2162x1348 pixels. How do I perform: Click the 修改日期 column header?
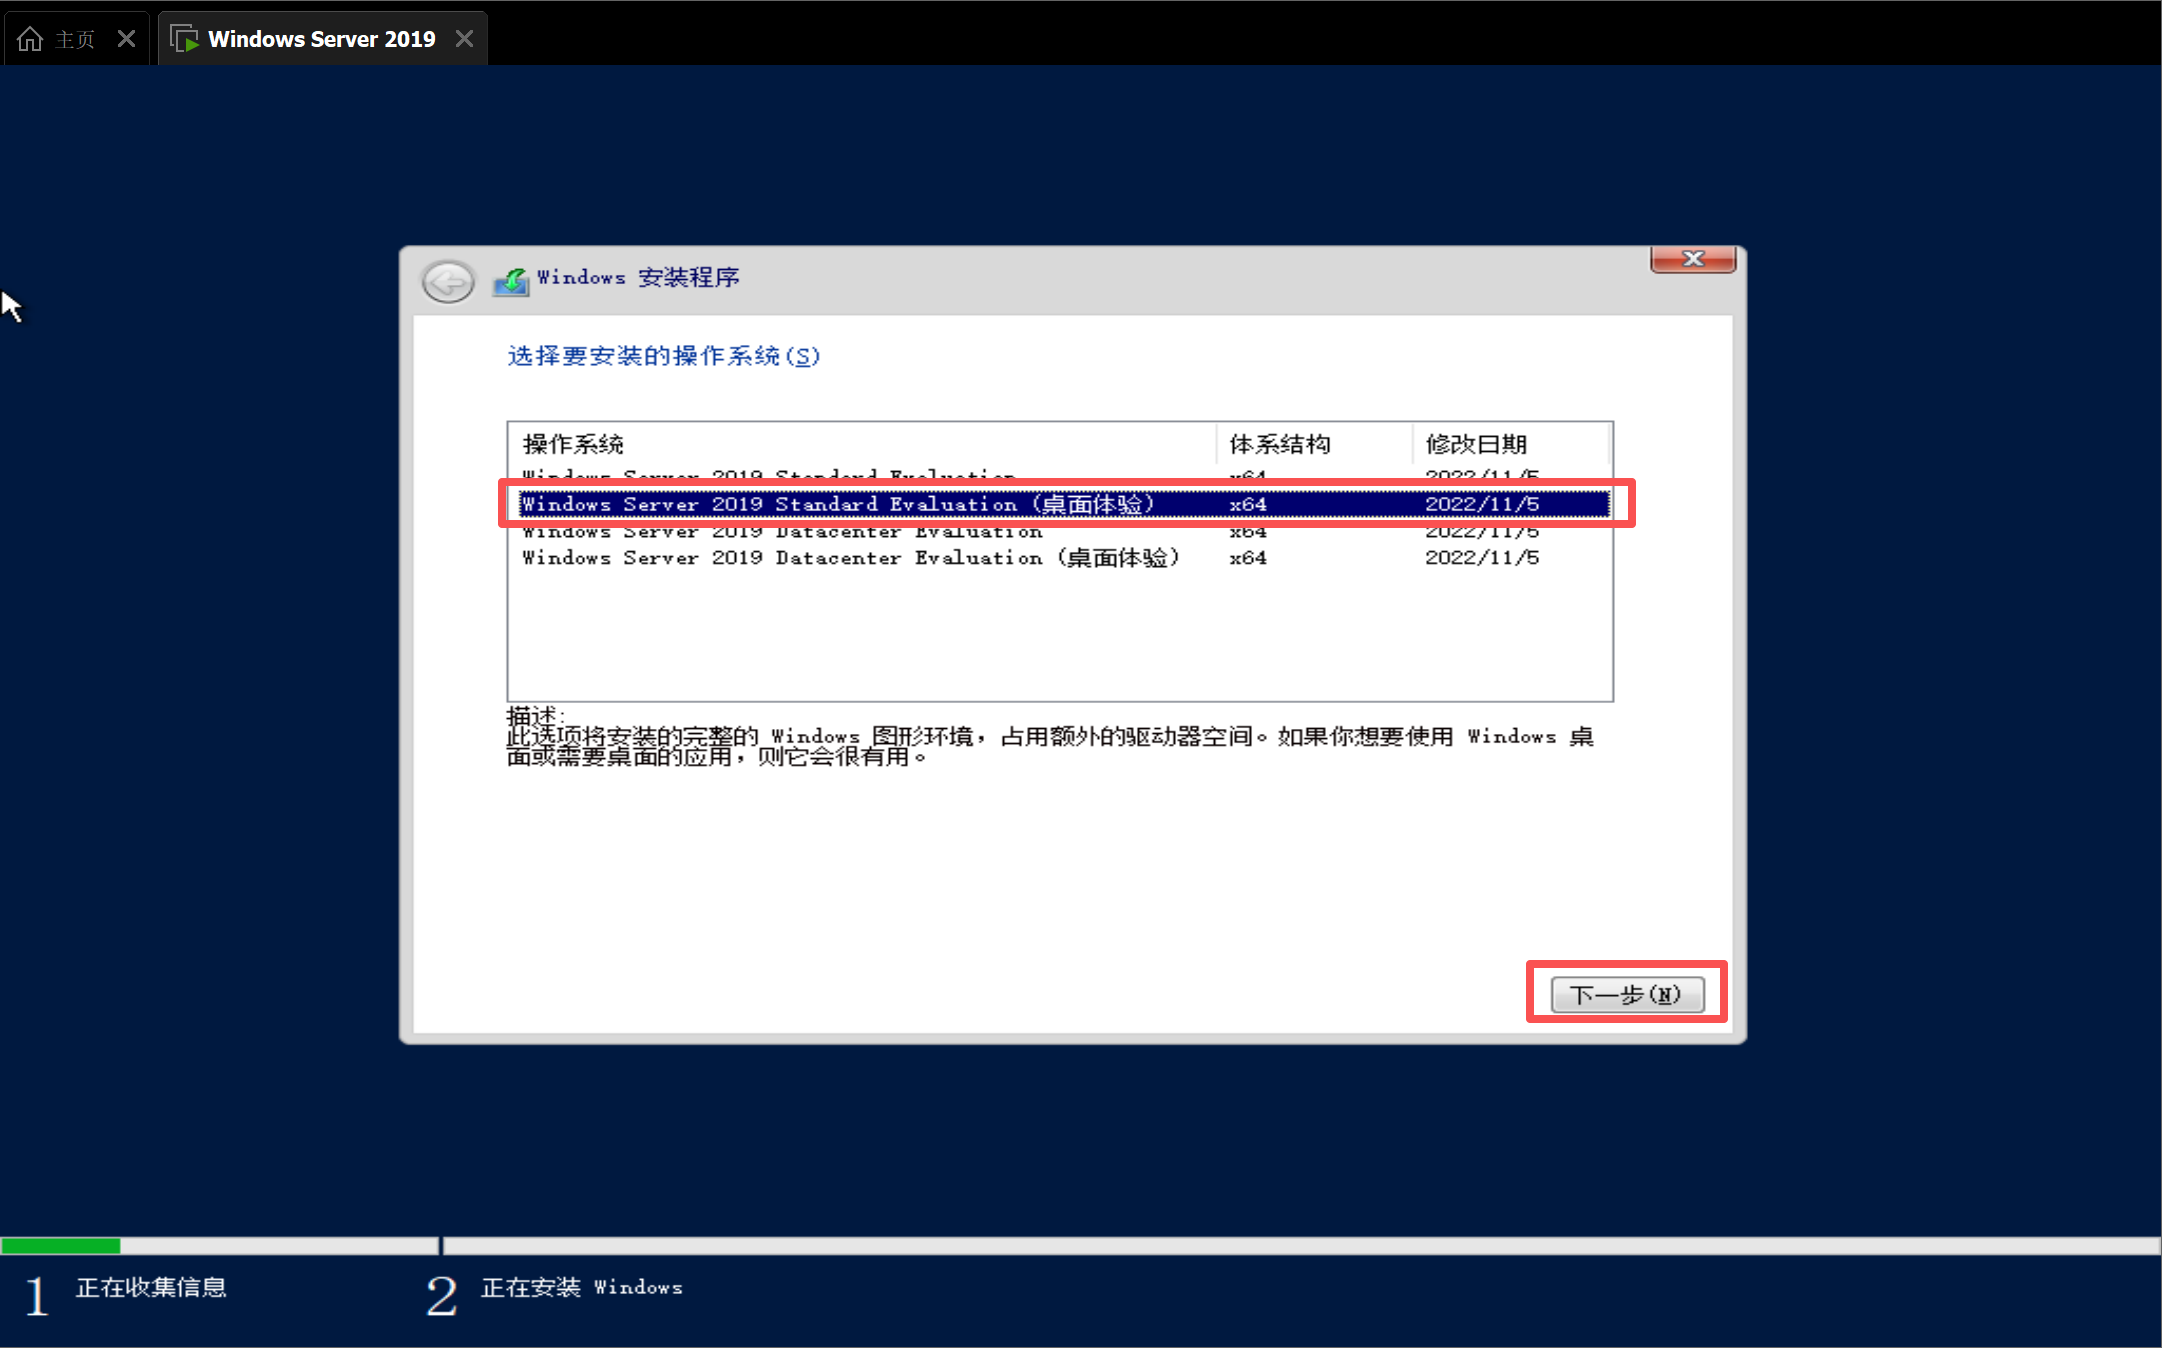point(1511,444)
